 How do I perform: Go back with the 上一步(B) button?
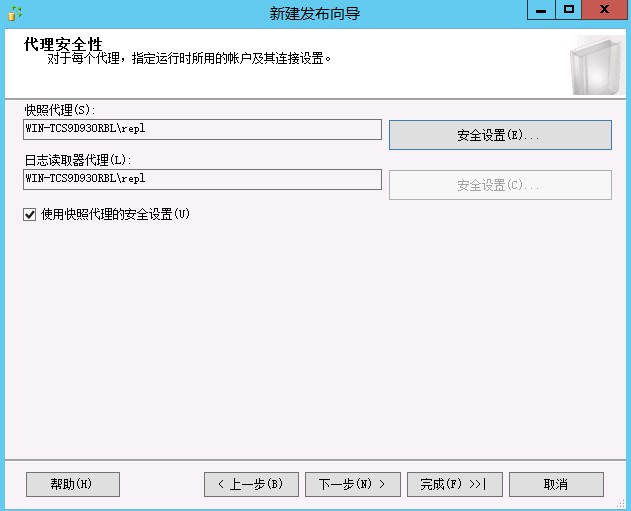click(251, 484)
